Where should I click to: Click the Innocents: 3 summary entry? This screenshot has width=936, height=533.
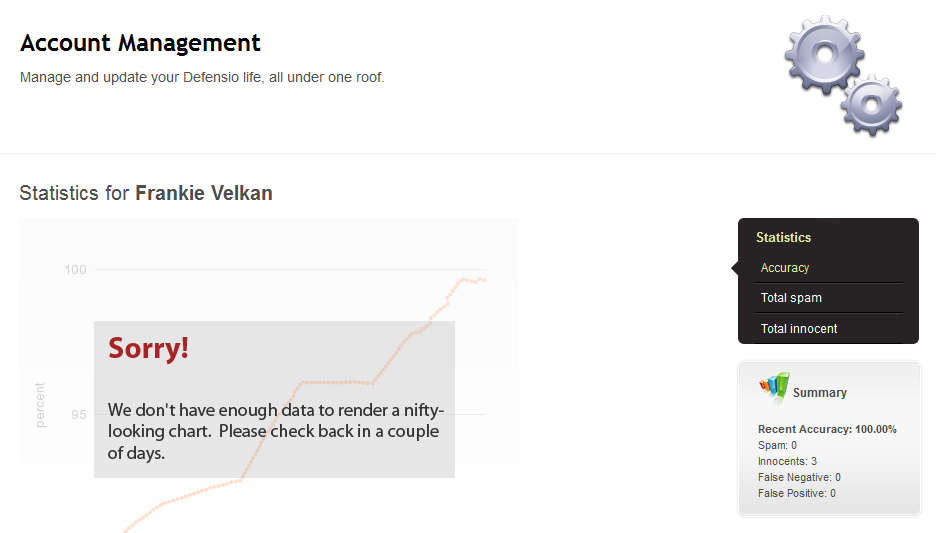787,461
